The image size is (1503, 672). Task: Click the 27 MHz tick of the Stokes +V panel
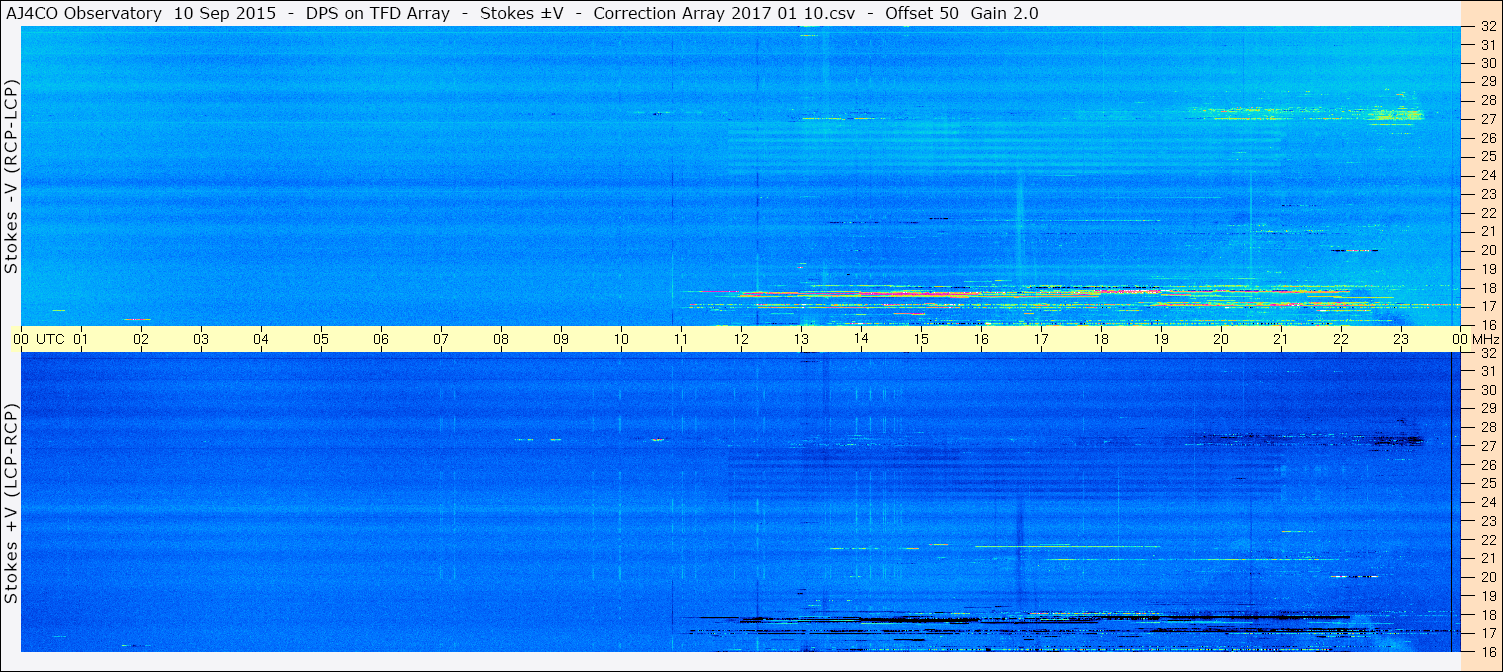1487,446
